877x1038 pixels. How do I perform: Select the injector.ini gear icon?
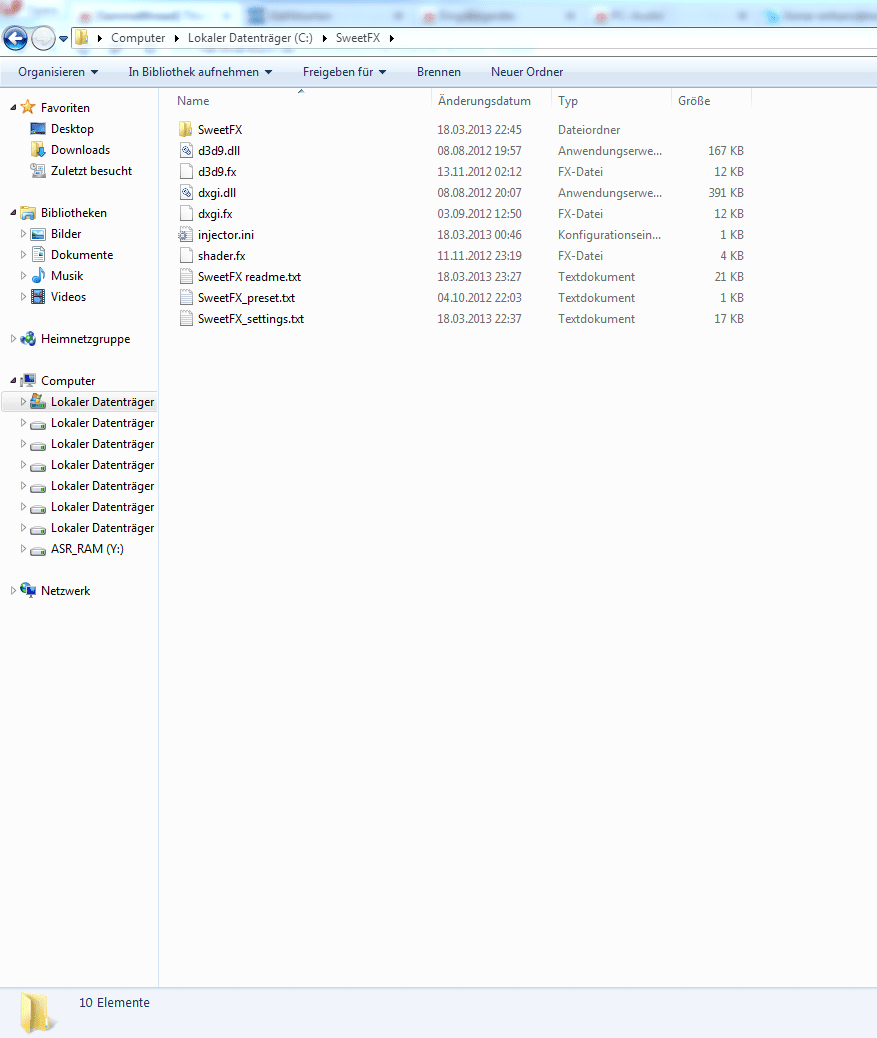pyautogui.click(x=185, y=234)
